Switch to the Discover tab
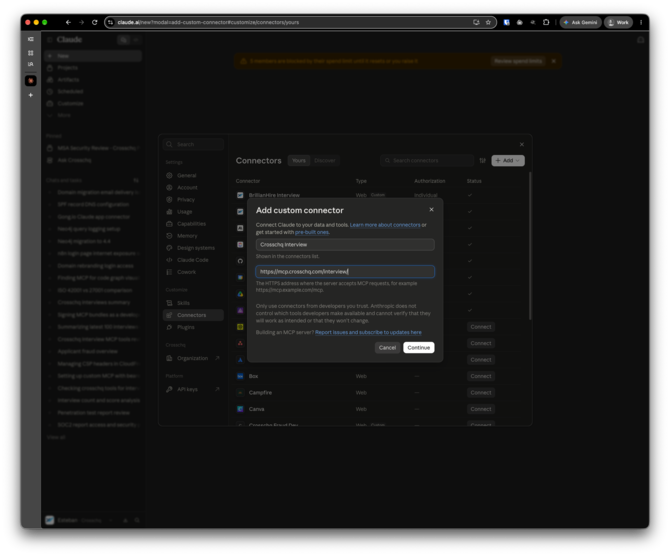Screen dimensions: 670x556 click(325, 161)
